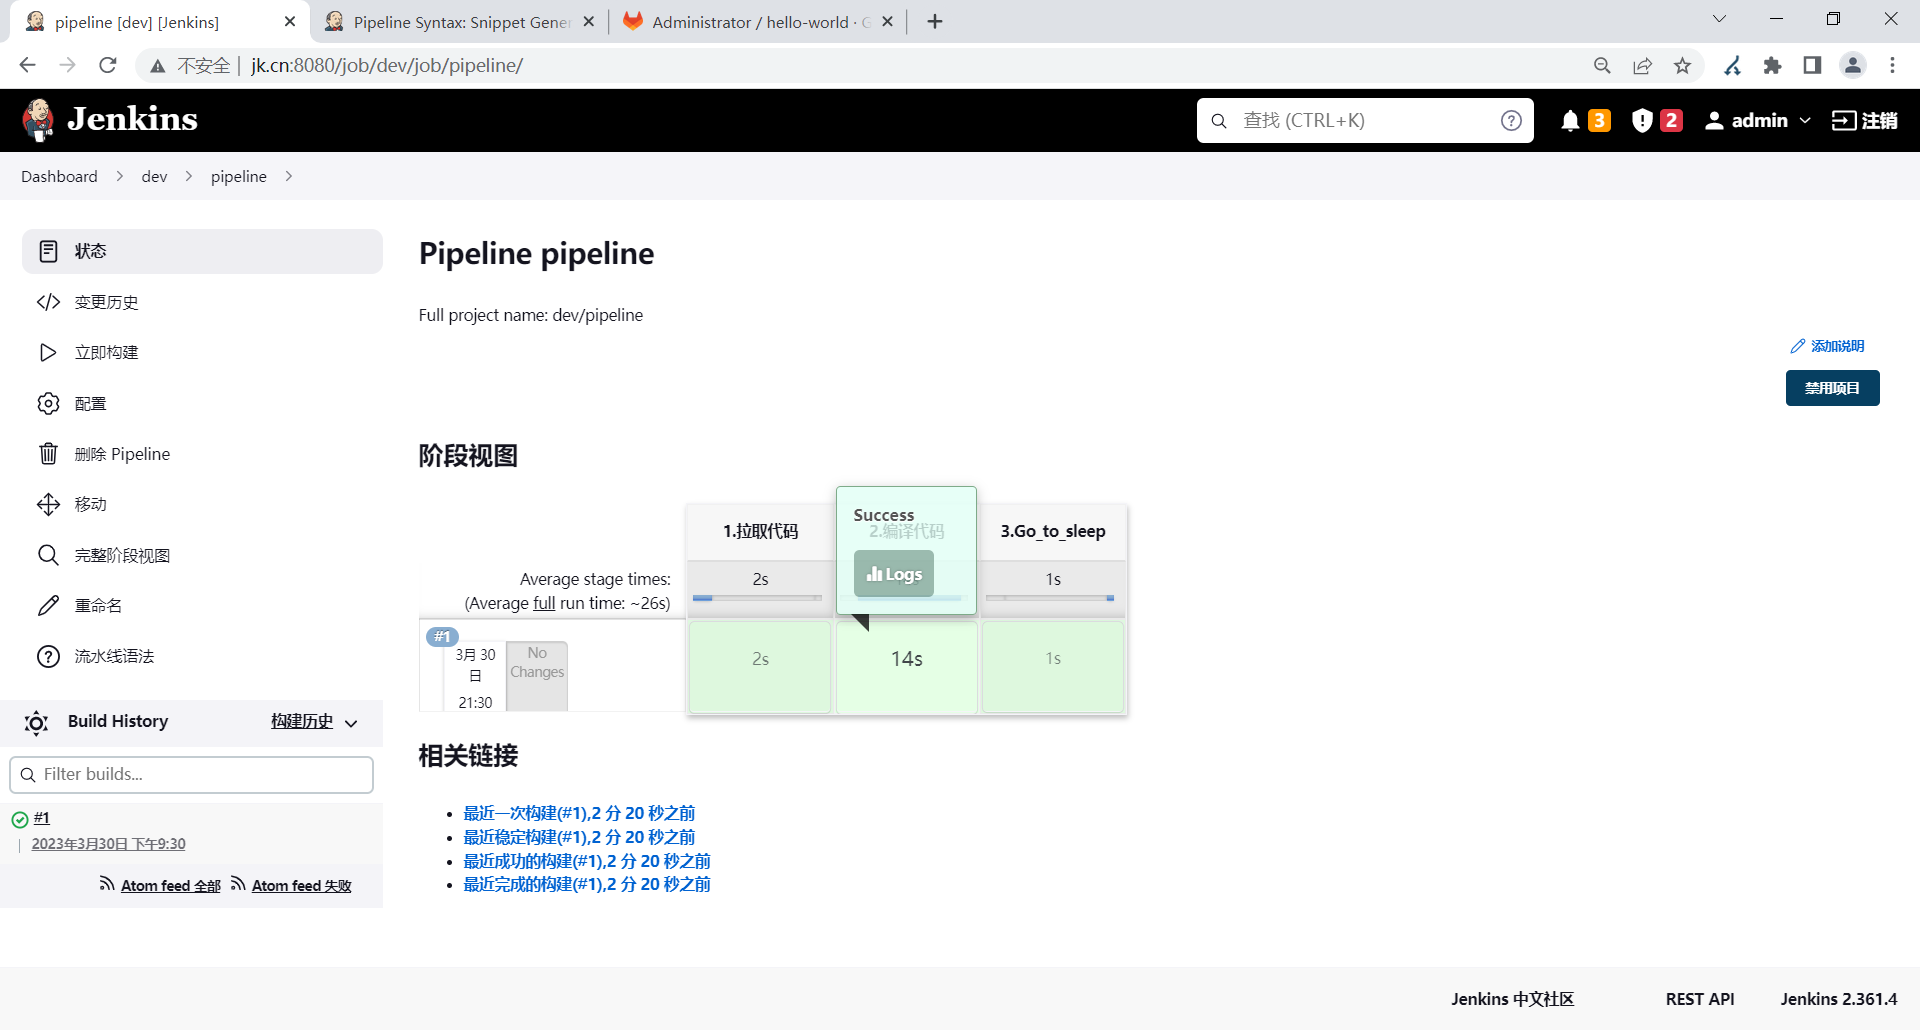The image size is (1920, 1030).
Task: Open the 最近完成的构建(#1) link
Action: click(x=587, y=884)
